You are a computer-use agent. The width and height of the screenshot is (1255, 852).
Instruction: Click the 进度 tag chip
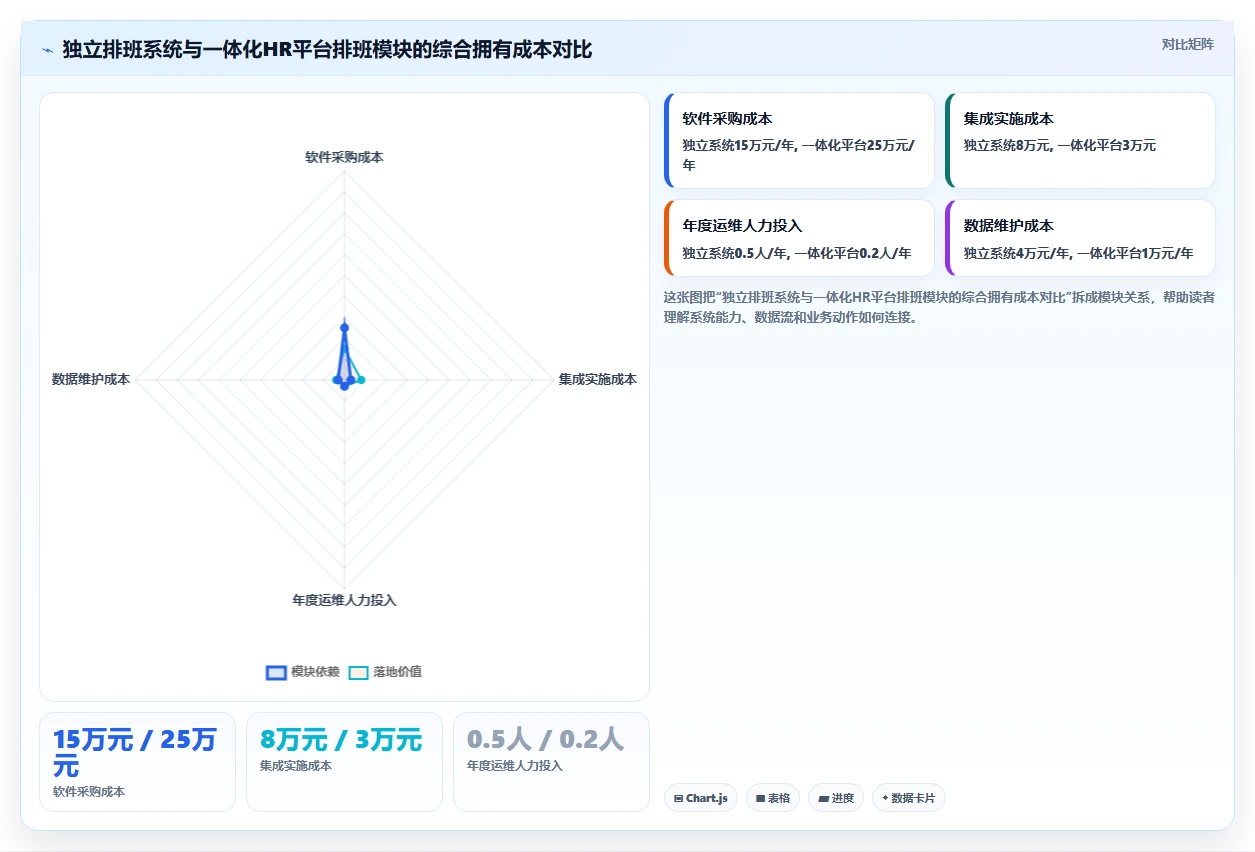pos(836,798)
